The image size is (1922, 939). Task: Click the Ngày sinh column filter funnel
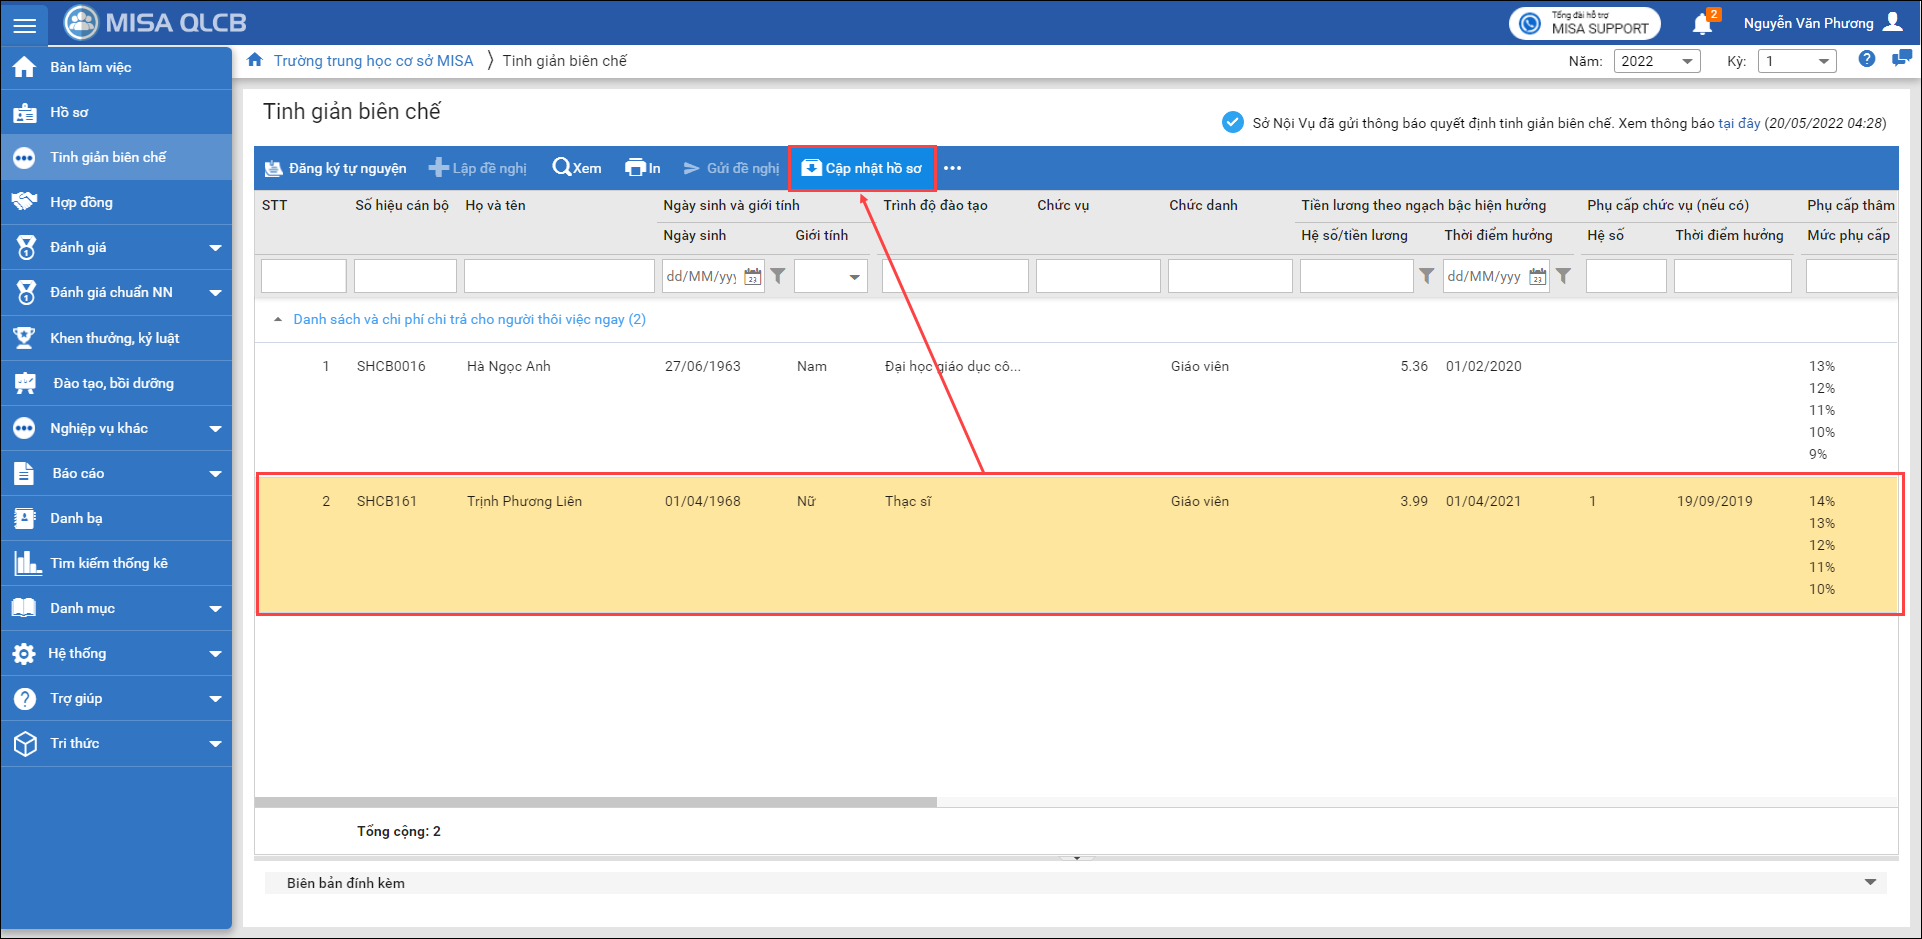[778, 276]
